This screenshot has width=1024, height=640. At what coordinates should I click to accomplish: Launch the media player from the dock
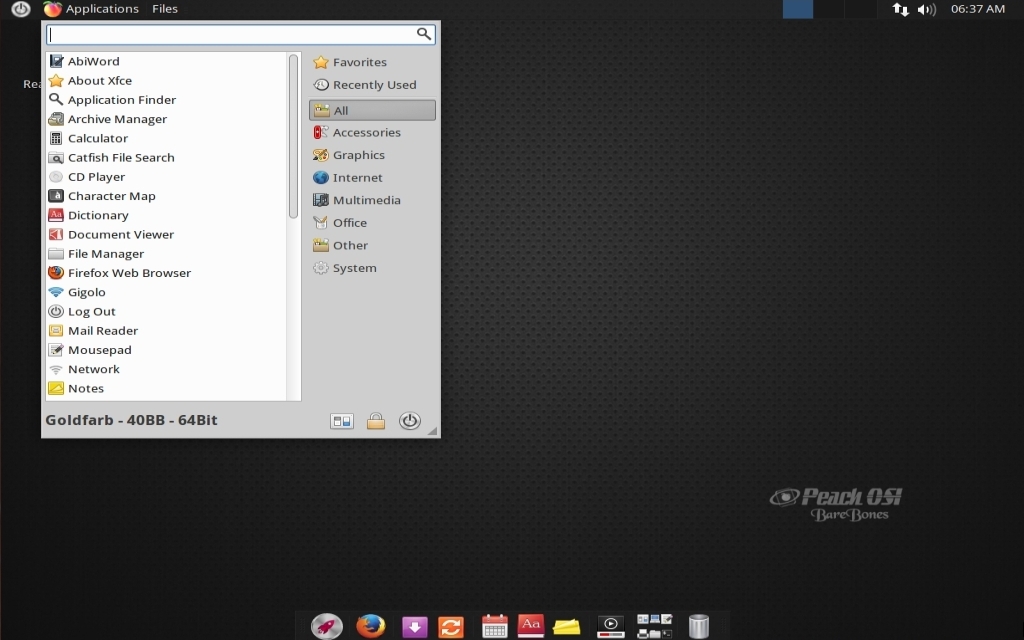click(x=610, y=626)
